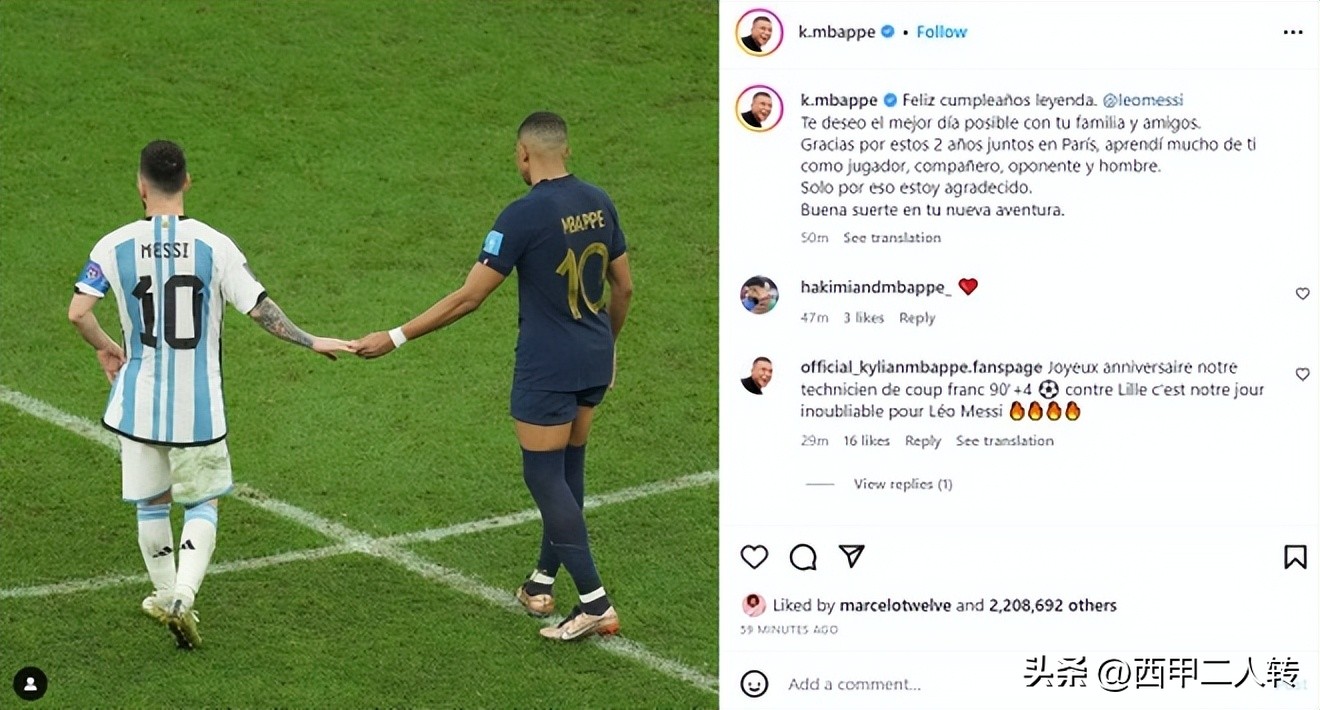Click See translation under the caption
The height and width of the screenshot is (710, 1320).
pos(892,238)
